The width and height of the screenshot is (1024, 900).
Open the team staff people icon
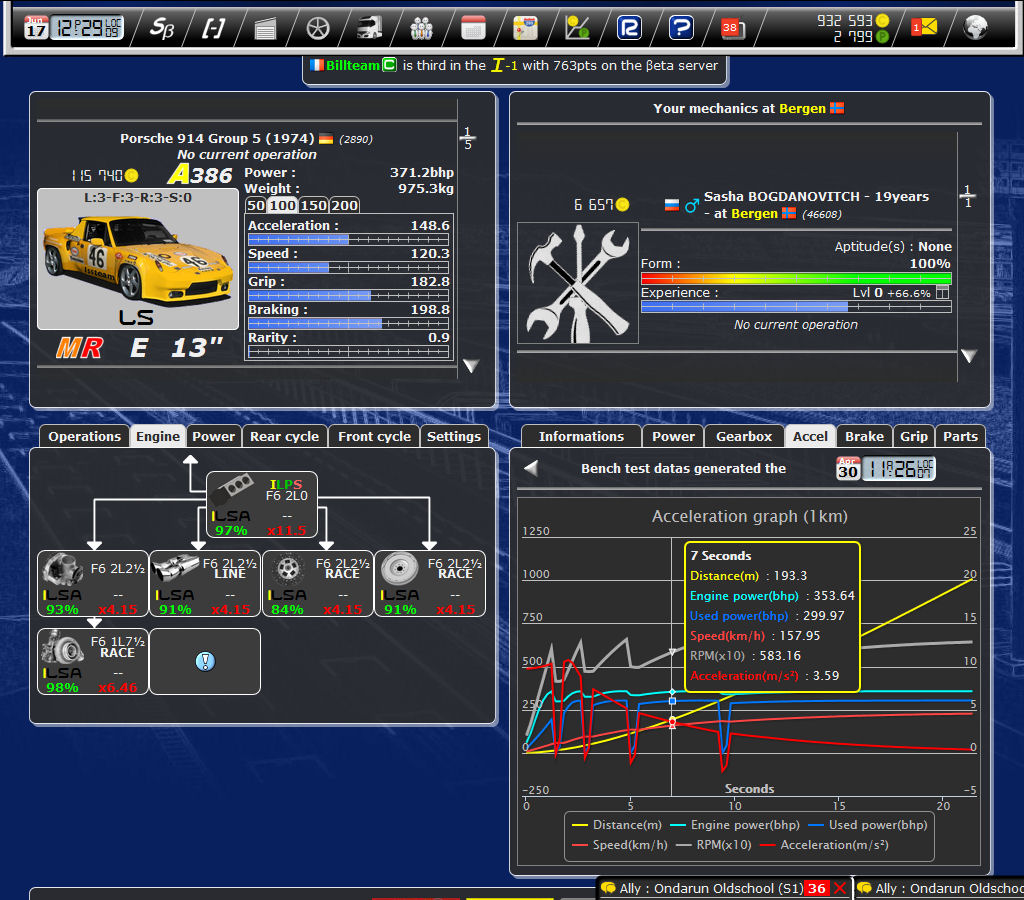(x=421, y=28)
